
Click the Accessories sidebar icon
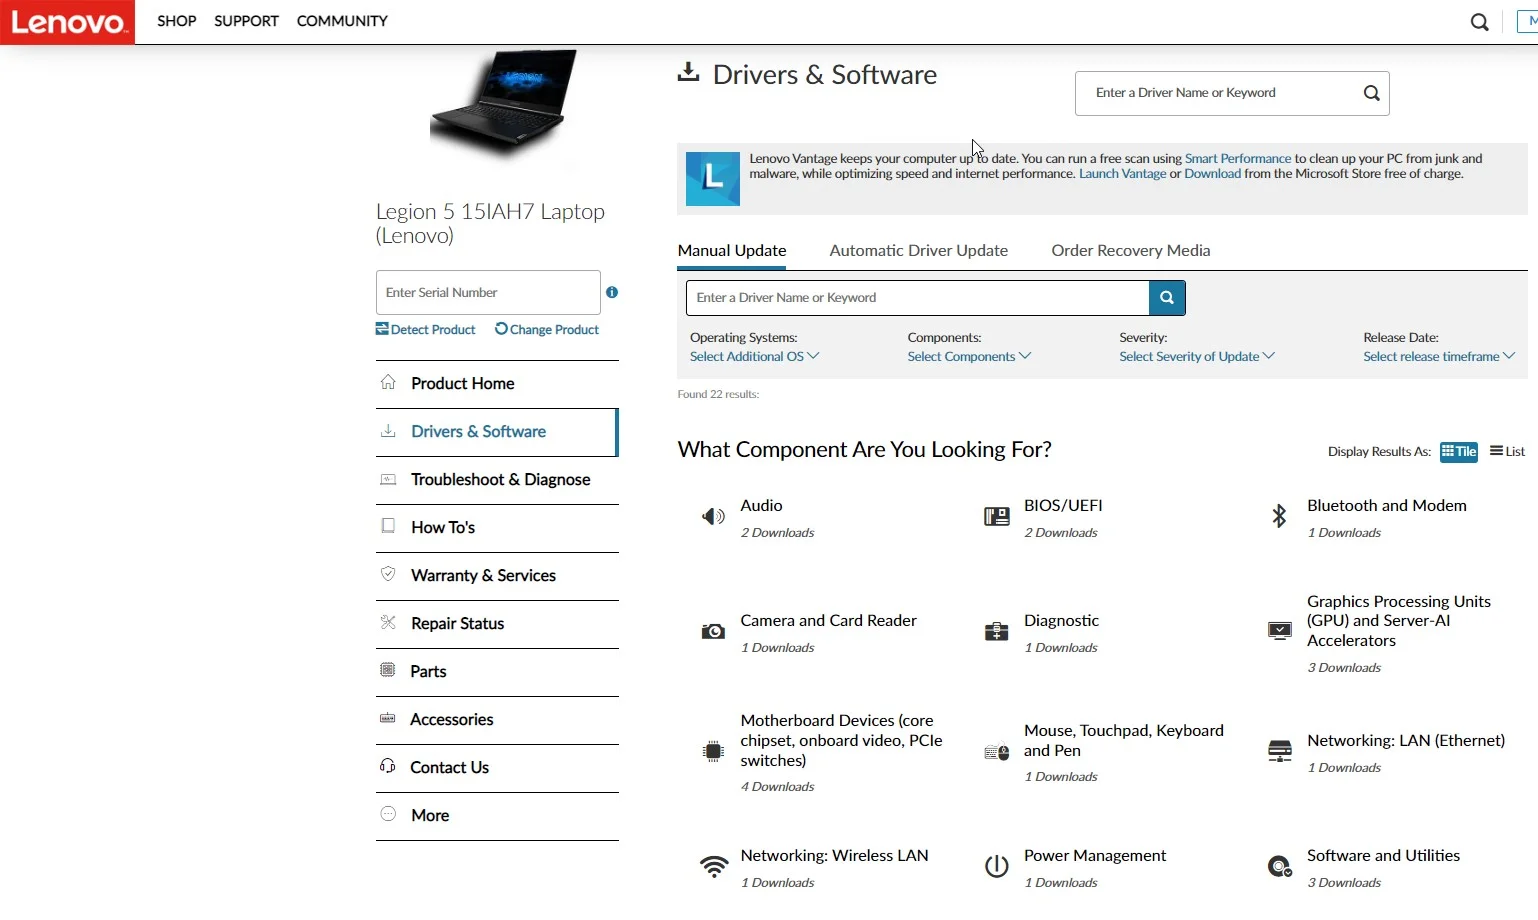point(388,718)
